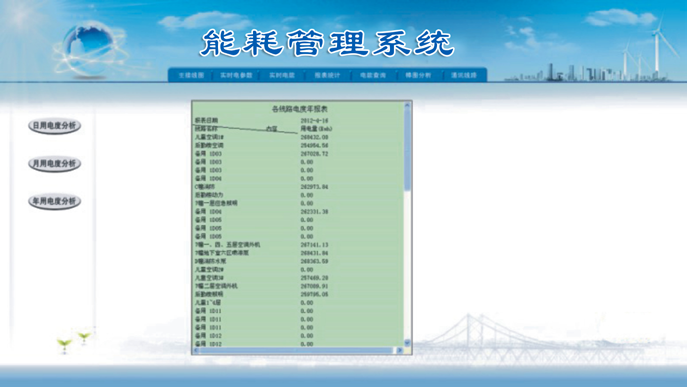
Task: Click the 7幢地下室六区喷淋泵 row name
Action: [x=222, y=253]
